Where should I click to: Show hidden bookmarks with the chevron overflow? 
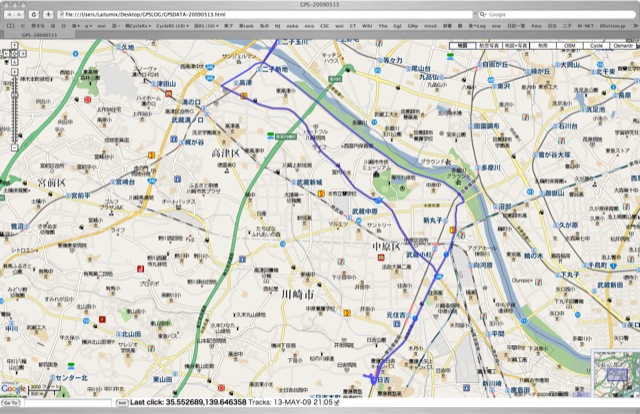click(x=634, y=26)
